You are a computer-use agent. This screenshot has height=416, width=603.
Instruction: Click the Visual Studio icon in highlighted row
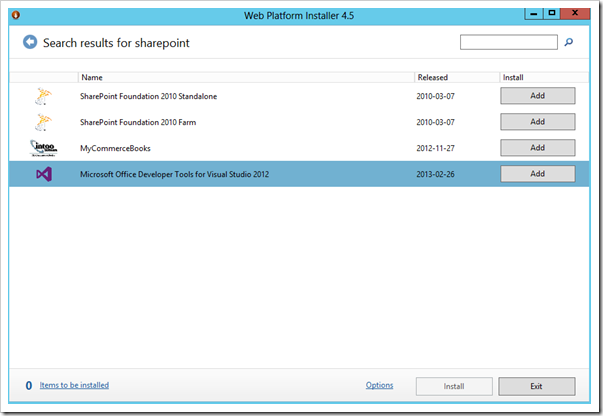(44, 174)
